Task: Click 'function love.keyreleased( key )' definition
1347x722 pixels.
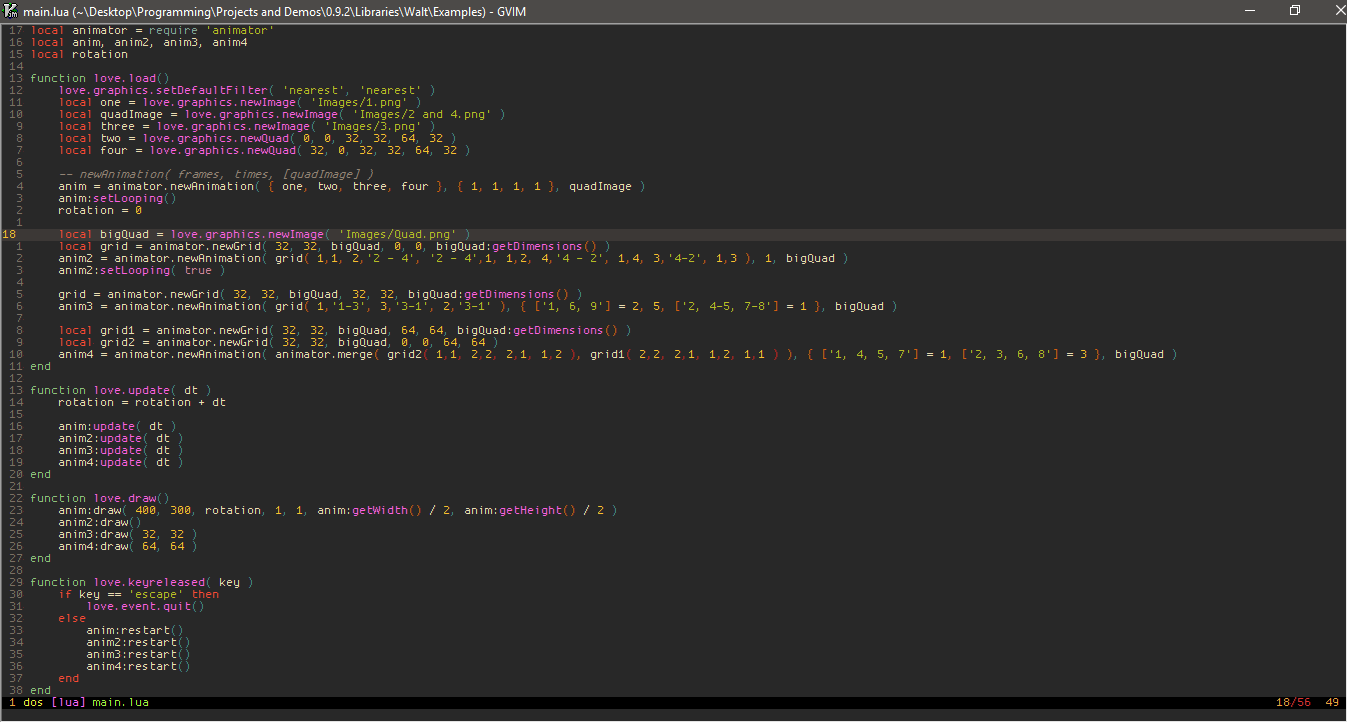Action: [x=142, y=582]
